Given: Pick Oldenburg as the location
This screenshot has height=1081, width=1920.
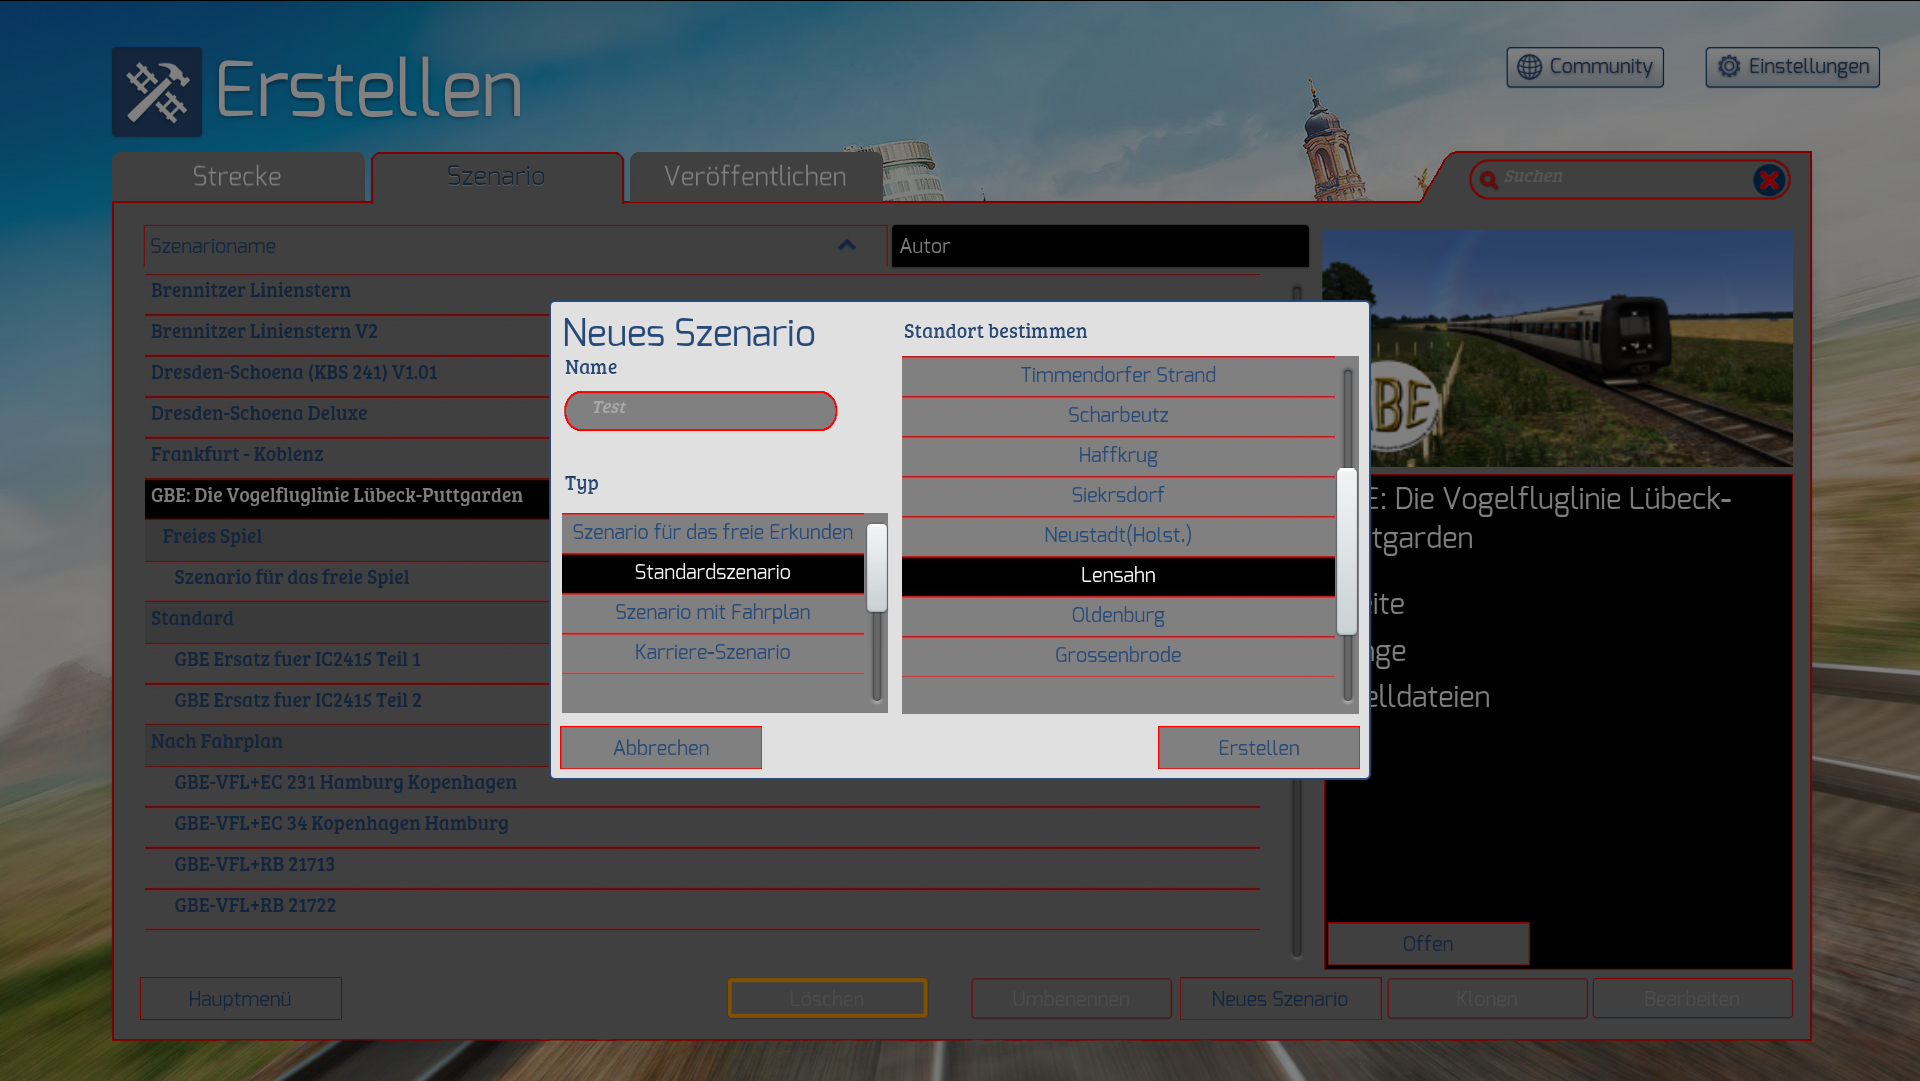Looking at the screenshot, I should pos(1117,616).
